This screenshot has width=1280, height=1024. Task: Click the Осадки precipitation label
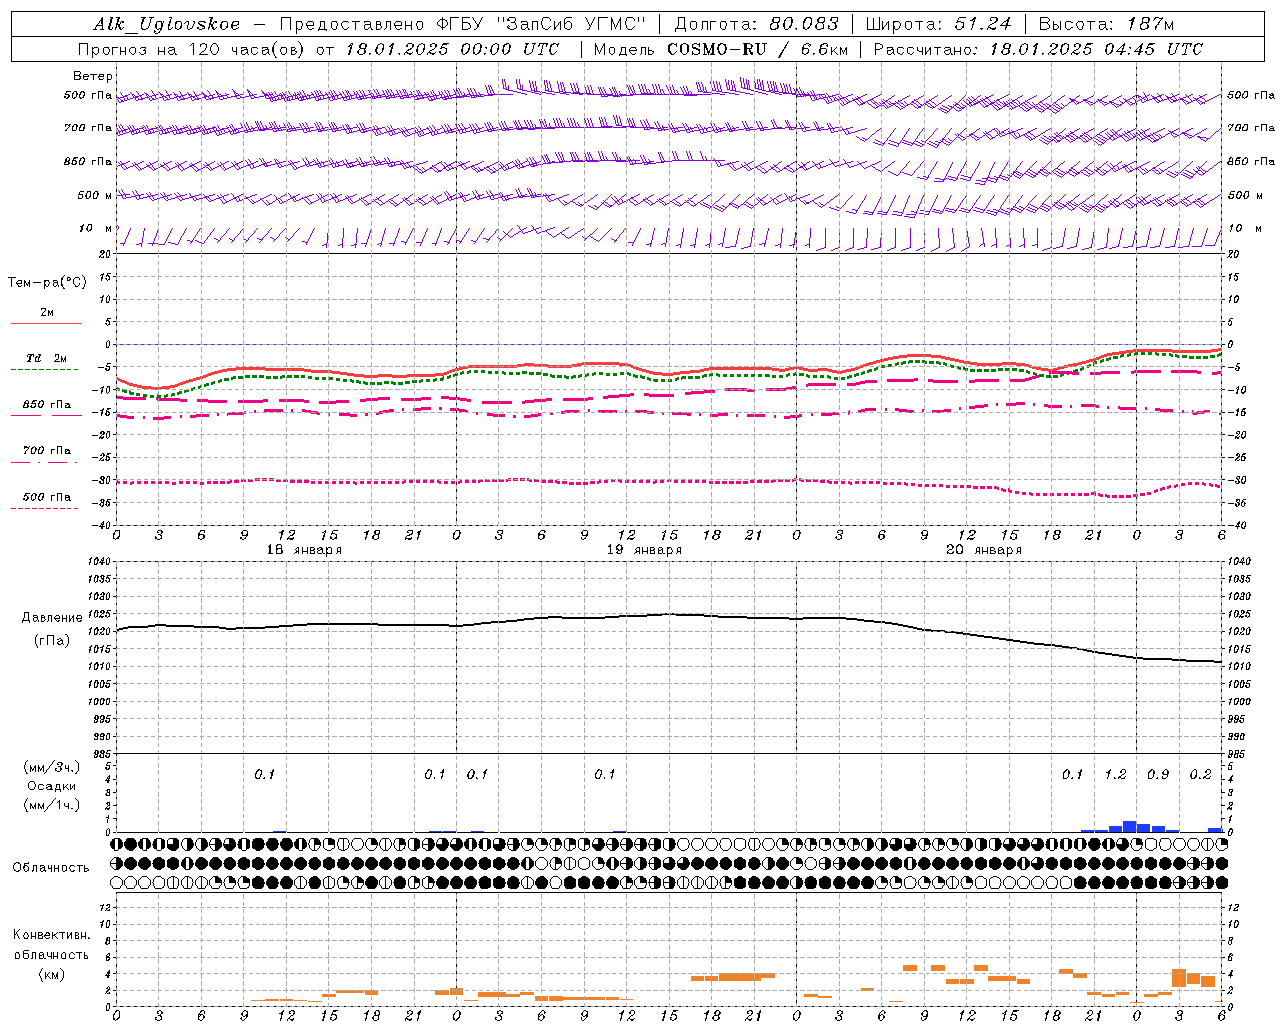point(51,786)
